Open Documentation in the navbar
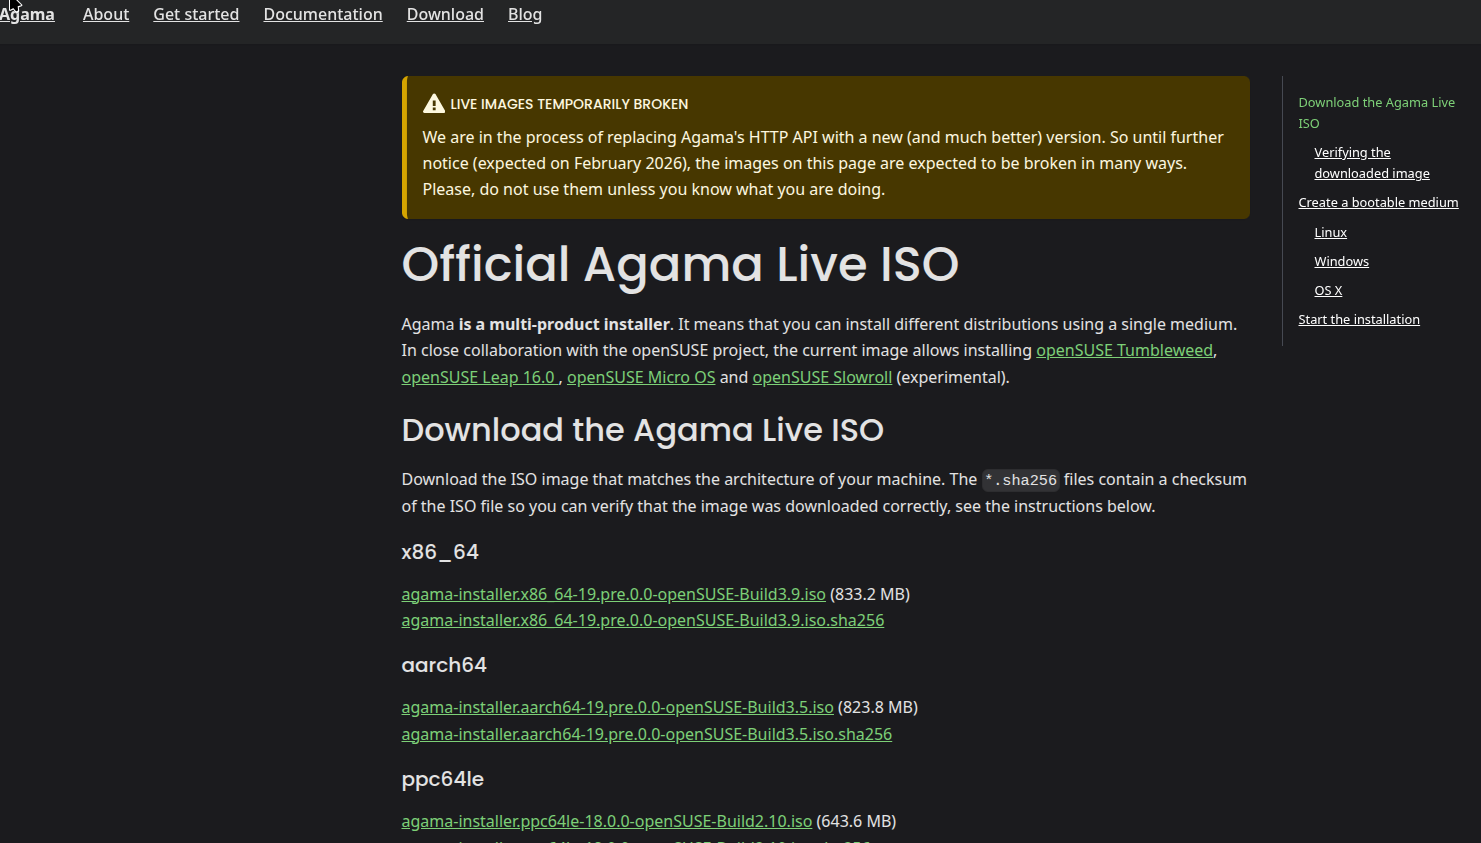1481x843 pixels. pyautogui.click(x=323, y=14)
